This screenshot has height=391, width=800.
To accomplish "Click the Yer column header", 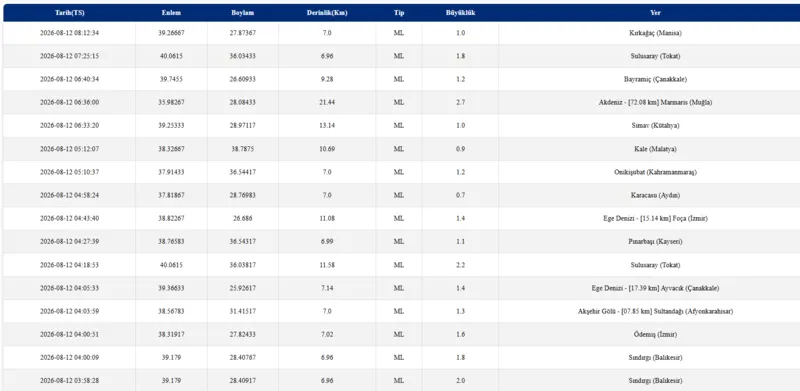I will click(656, 13).
